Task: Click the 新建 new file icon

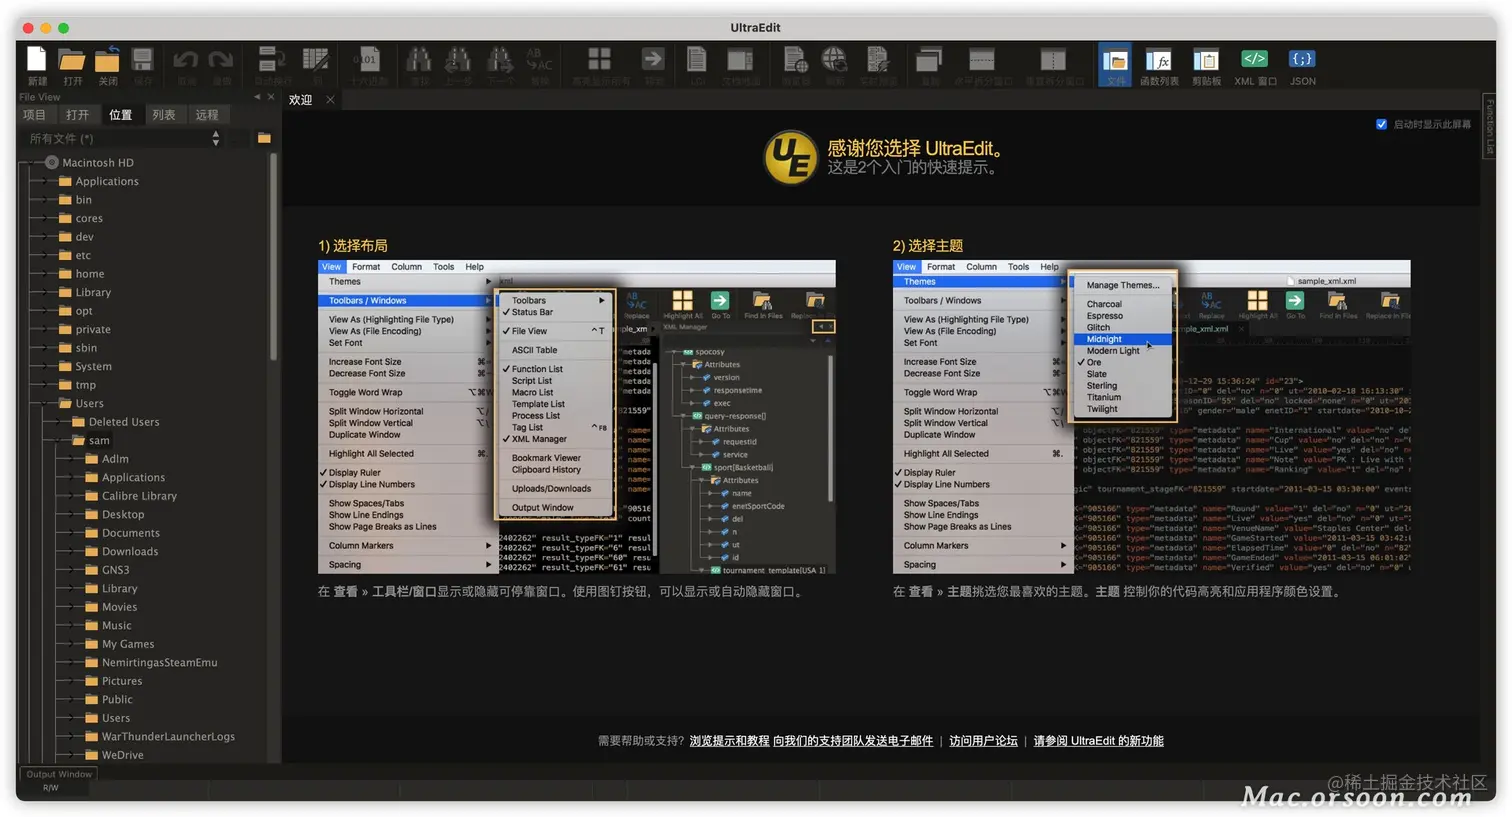Action: (x=37, y=60)
